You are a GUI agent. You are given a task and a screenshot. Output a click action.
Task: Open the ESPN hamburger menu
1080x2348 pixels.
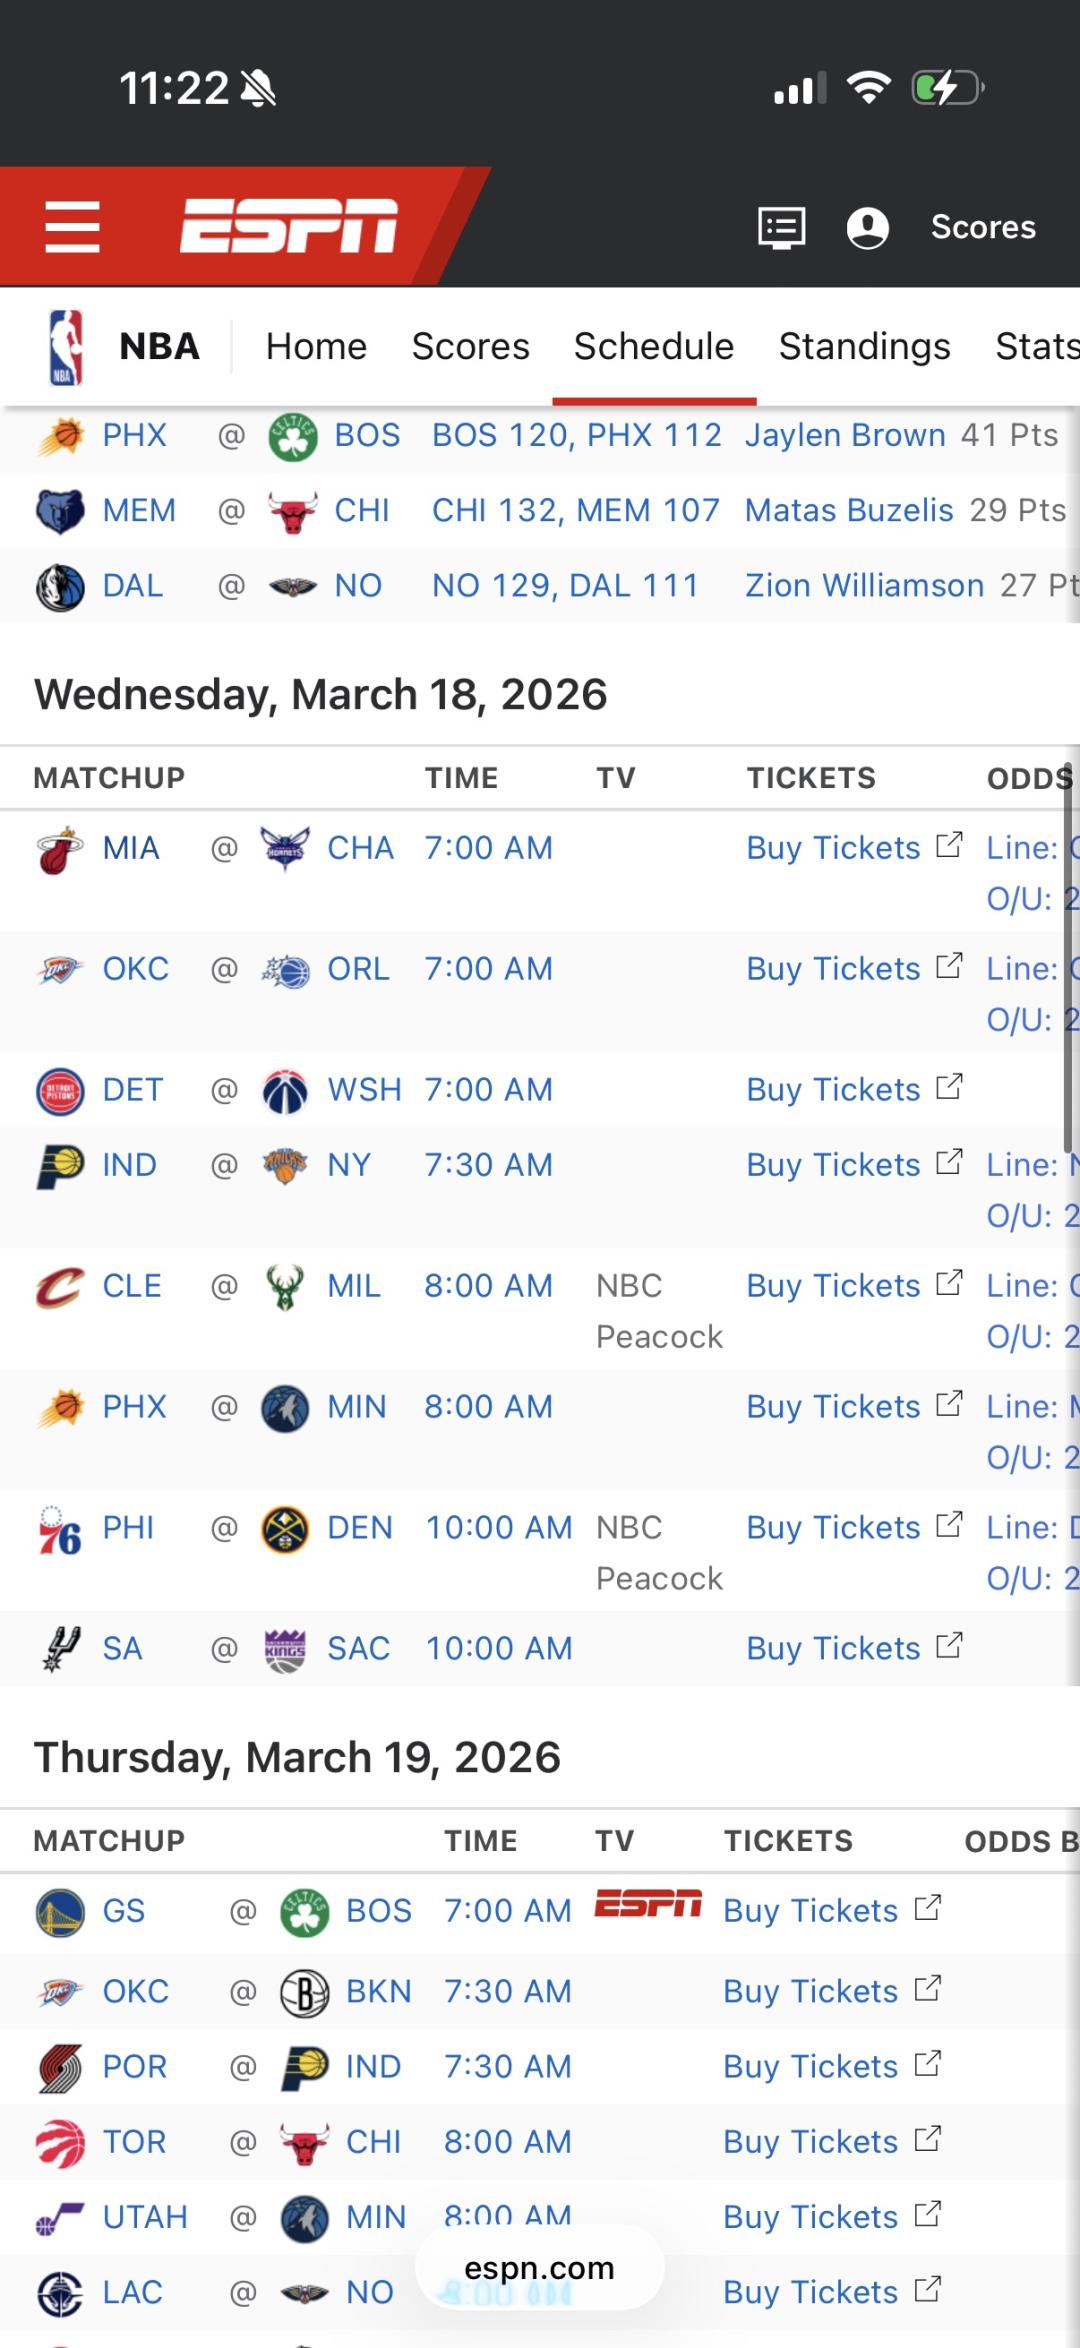pos(72,227)
